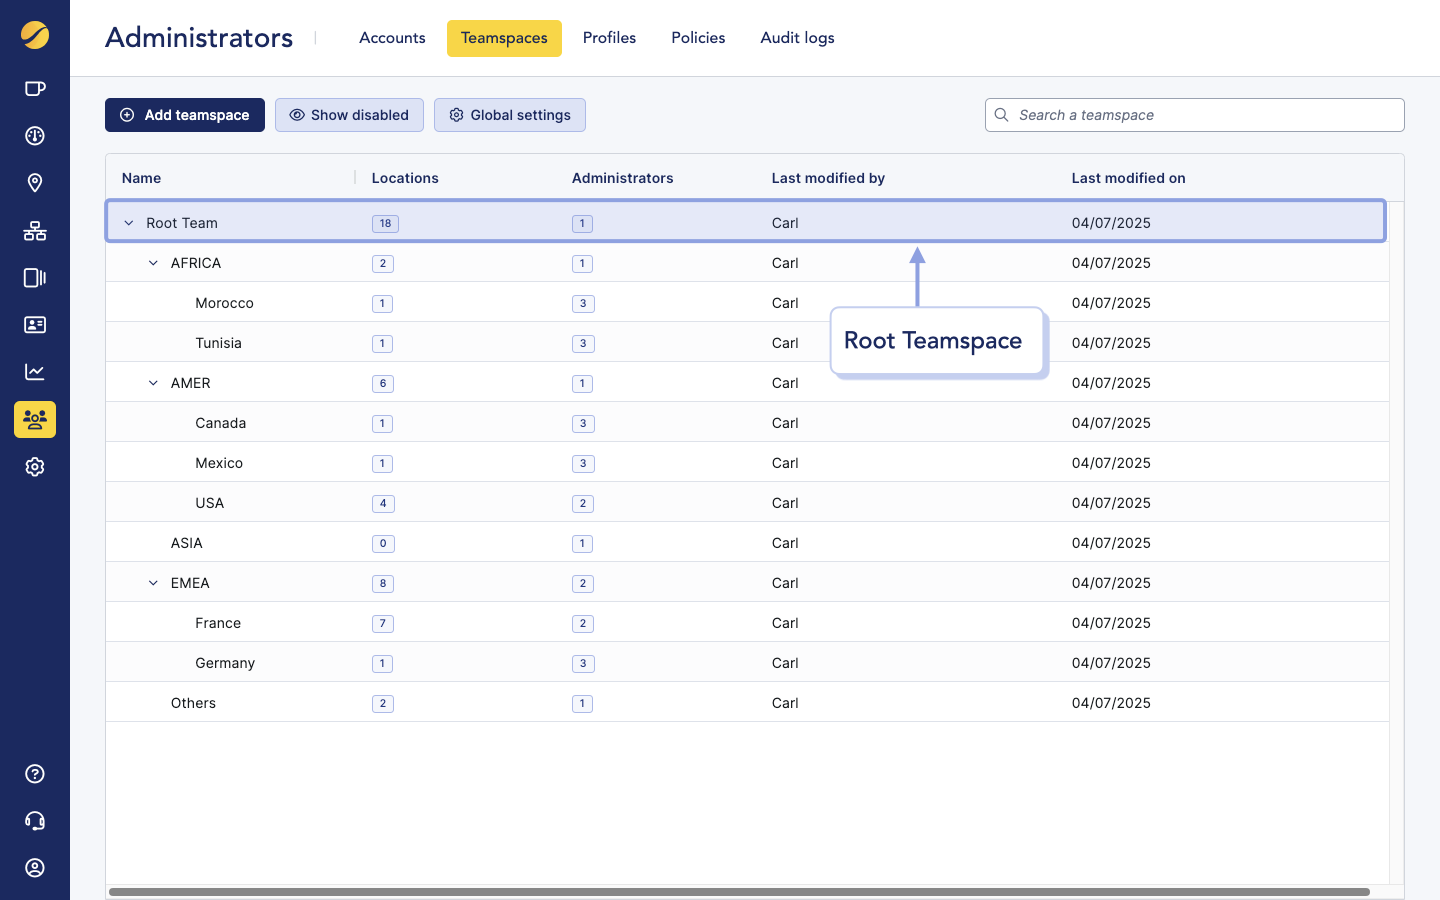Viewport: 1440px width, 900px height.
Task: Click the support headset icon
Action: (35, 820)
